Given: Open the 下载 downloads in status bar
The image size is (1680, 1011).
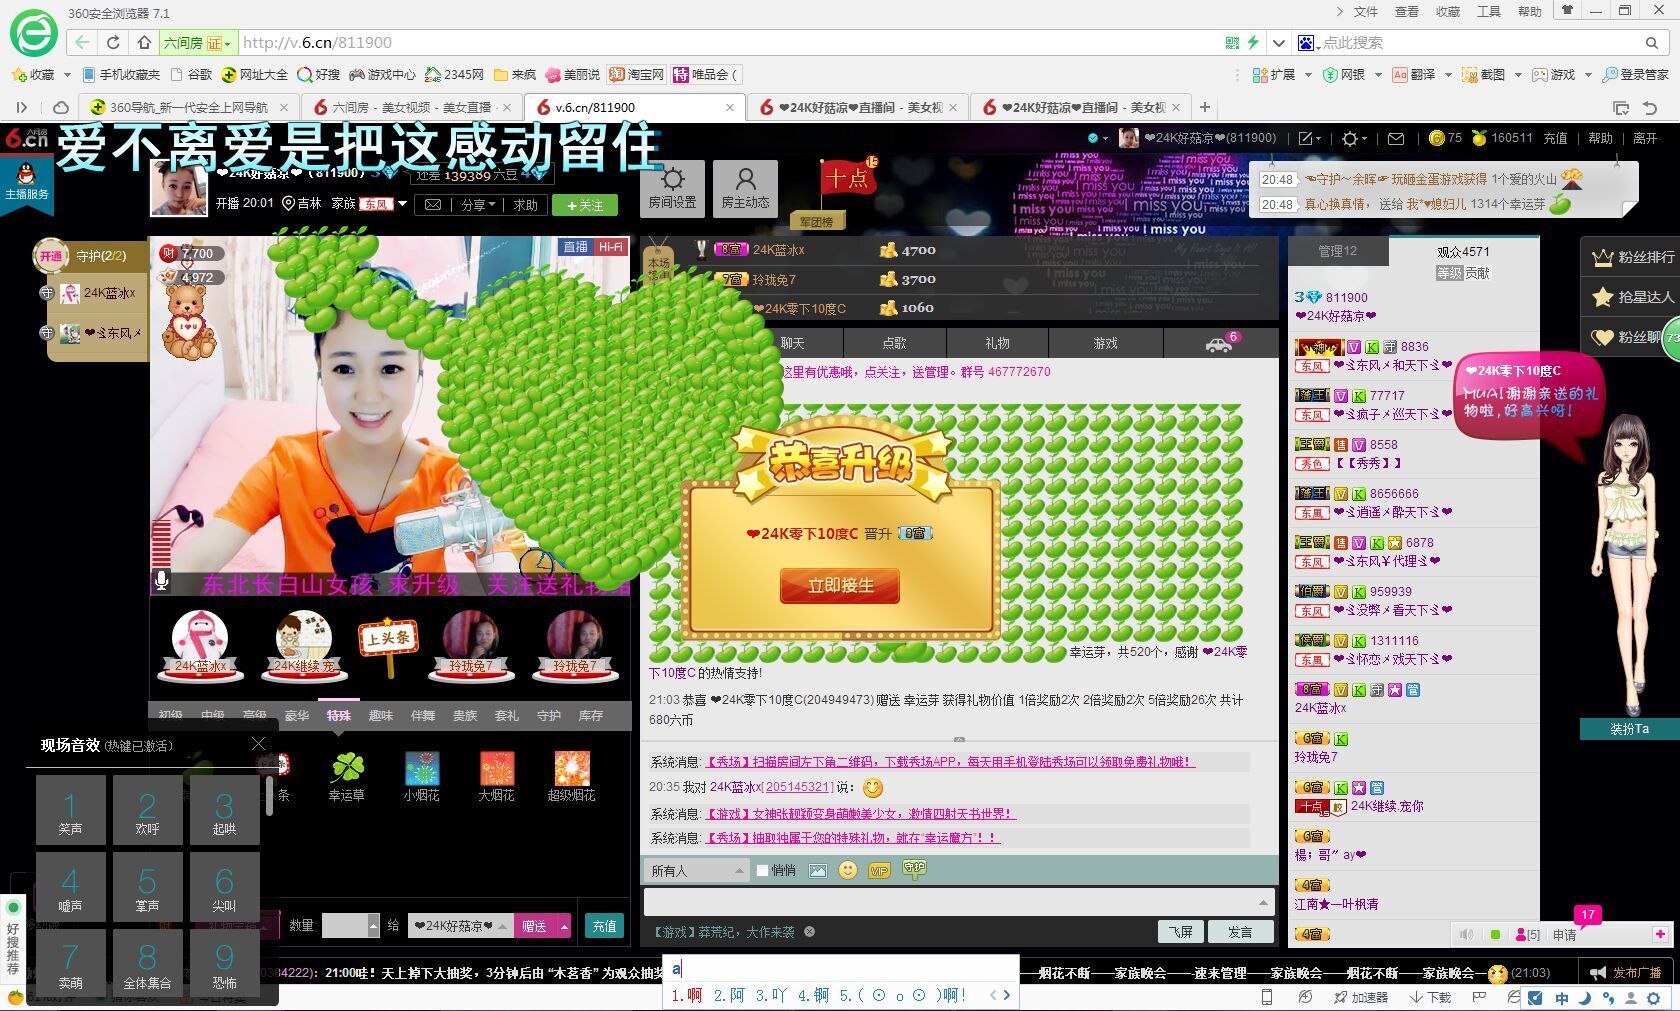Looking at the screenshot, I should click(x=1431, y=997).
